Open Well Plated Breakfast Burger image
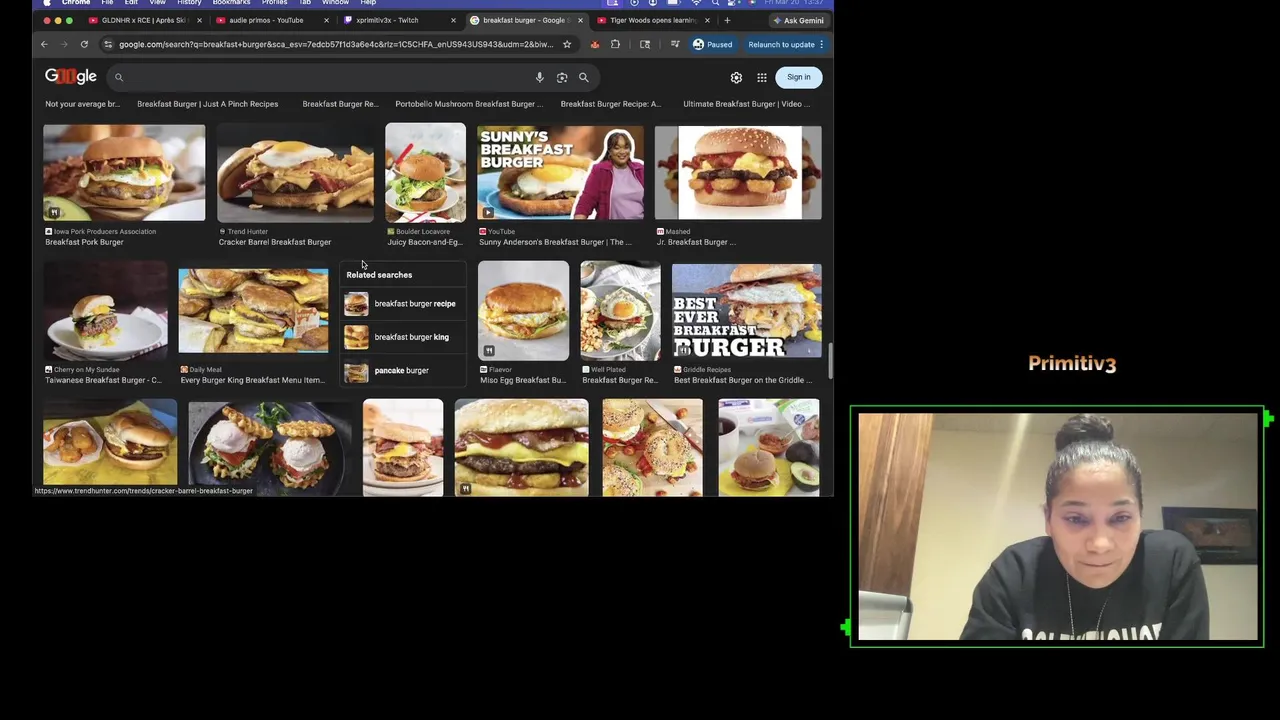 click(x=620, y=311)
